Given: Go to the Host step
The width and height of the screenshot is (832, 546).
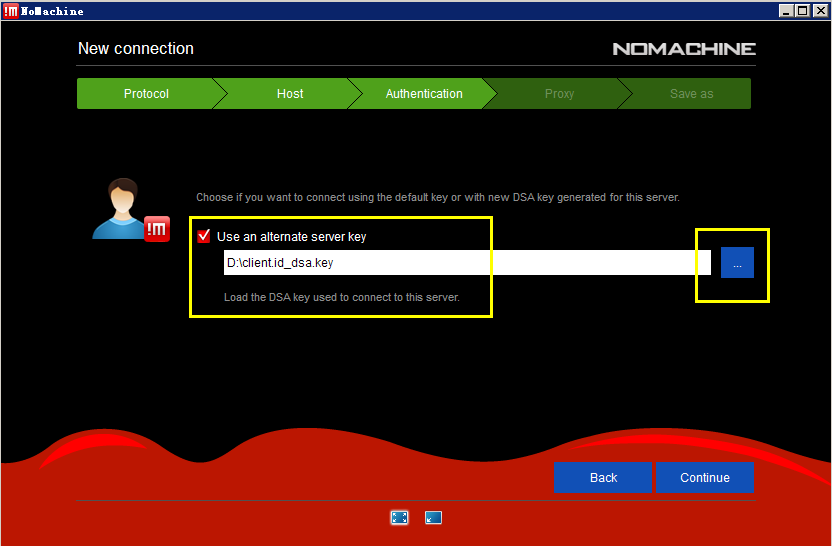Looking at the screenshot, I should [290, 94].
